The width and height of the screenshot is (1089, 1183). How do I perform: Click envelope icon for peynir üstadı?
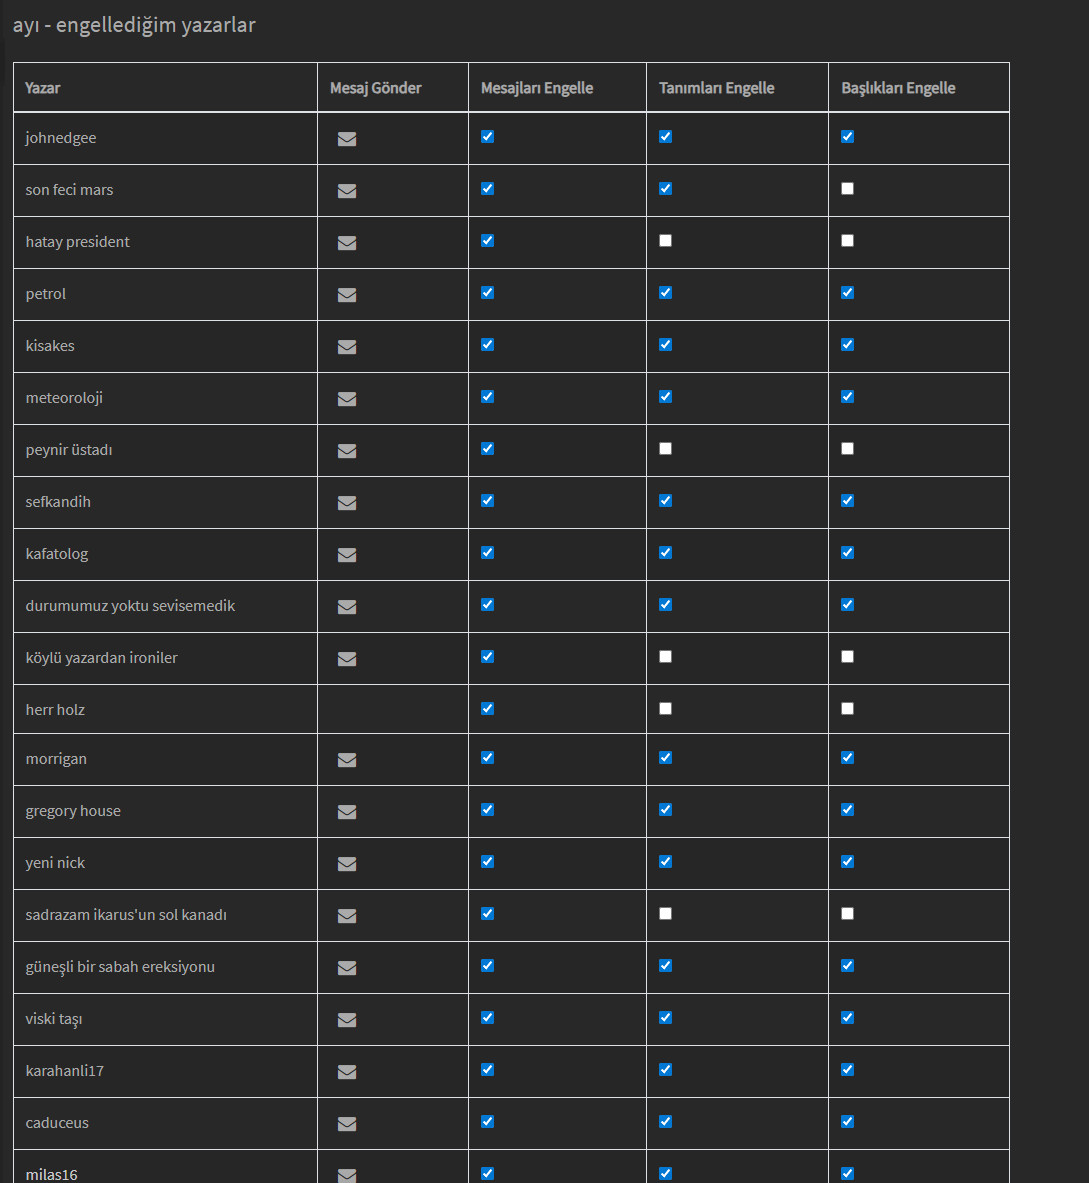tap(347, 451)
